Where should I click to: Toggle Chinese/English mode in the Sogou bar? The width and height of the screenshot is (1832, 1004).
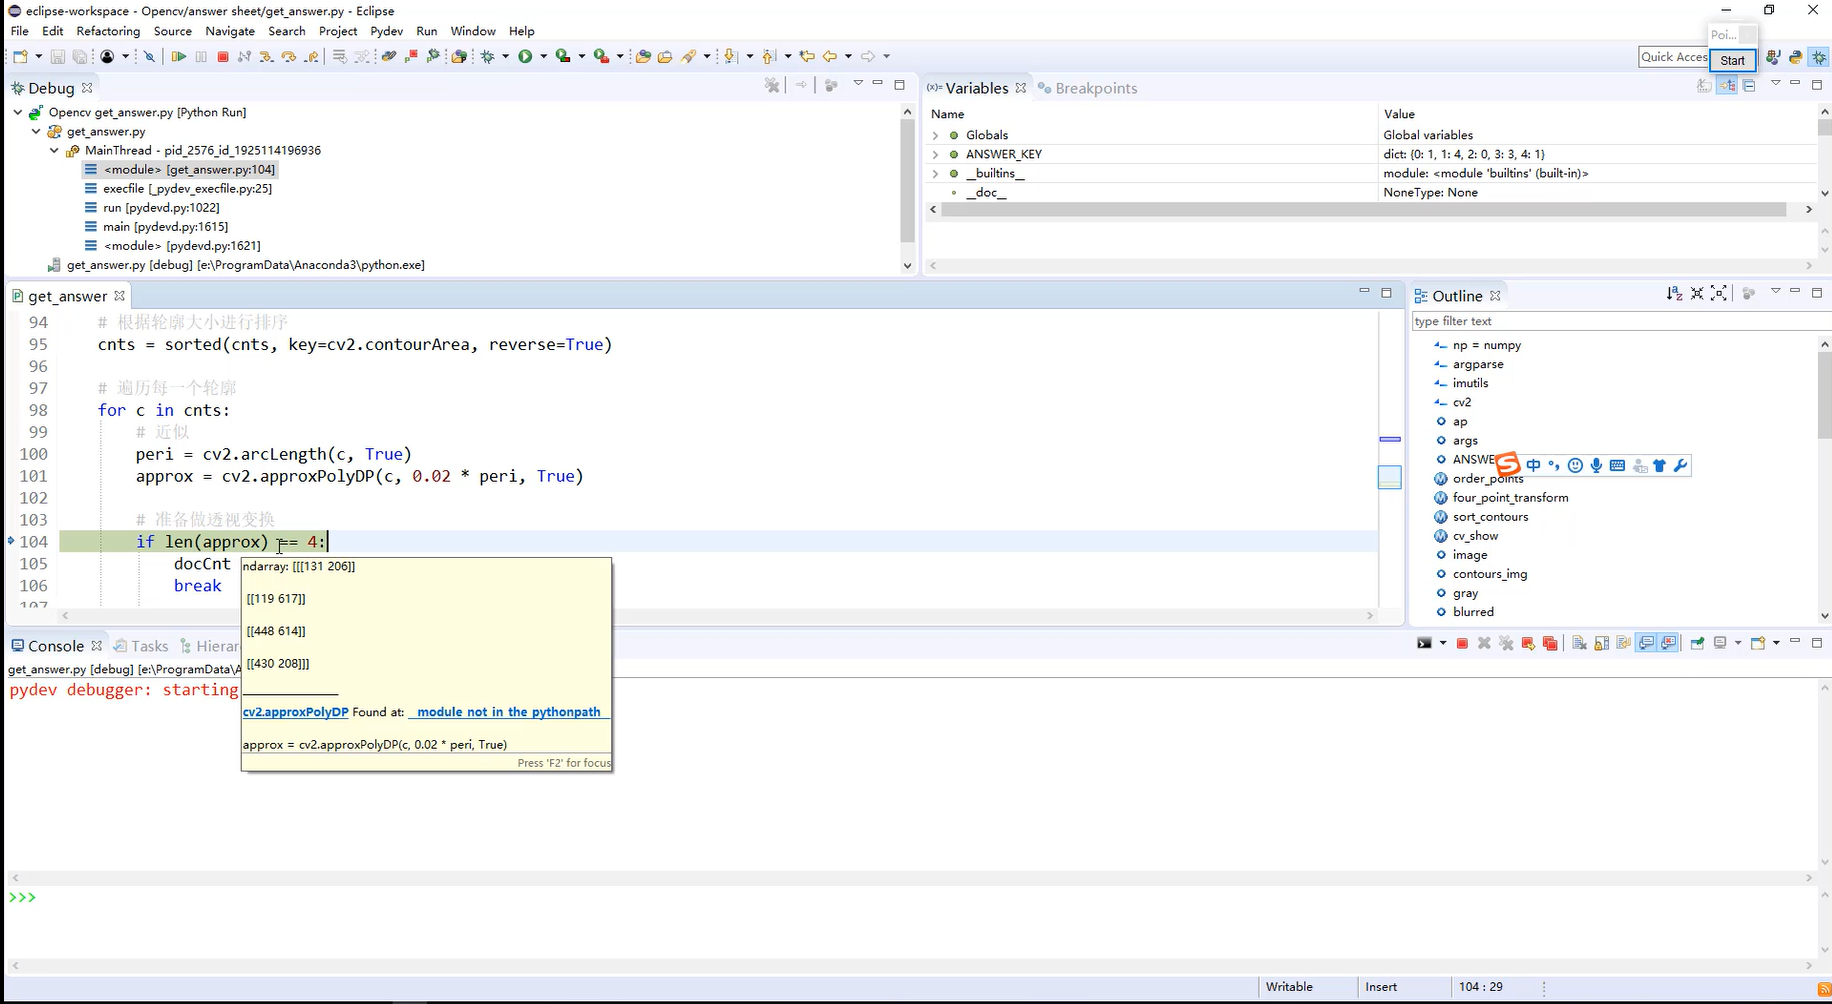point(1533,465)
